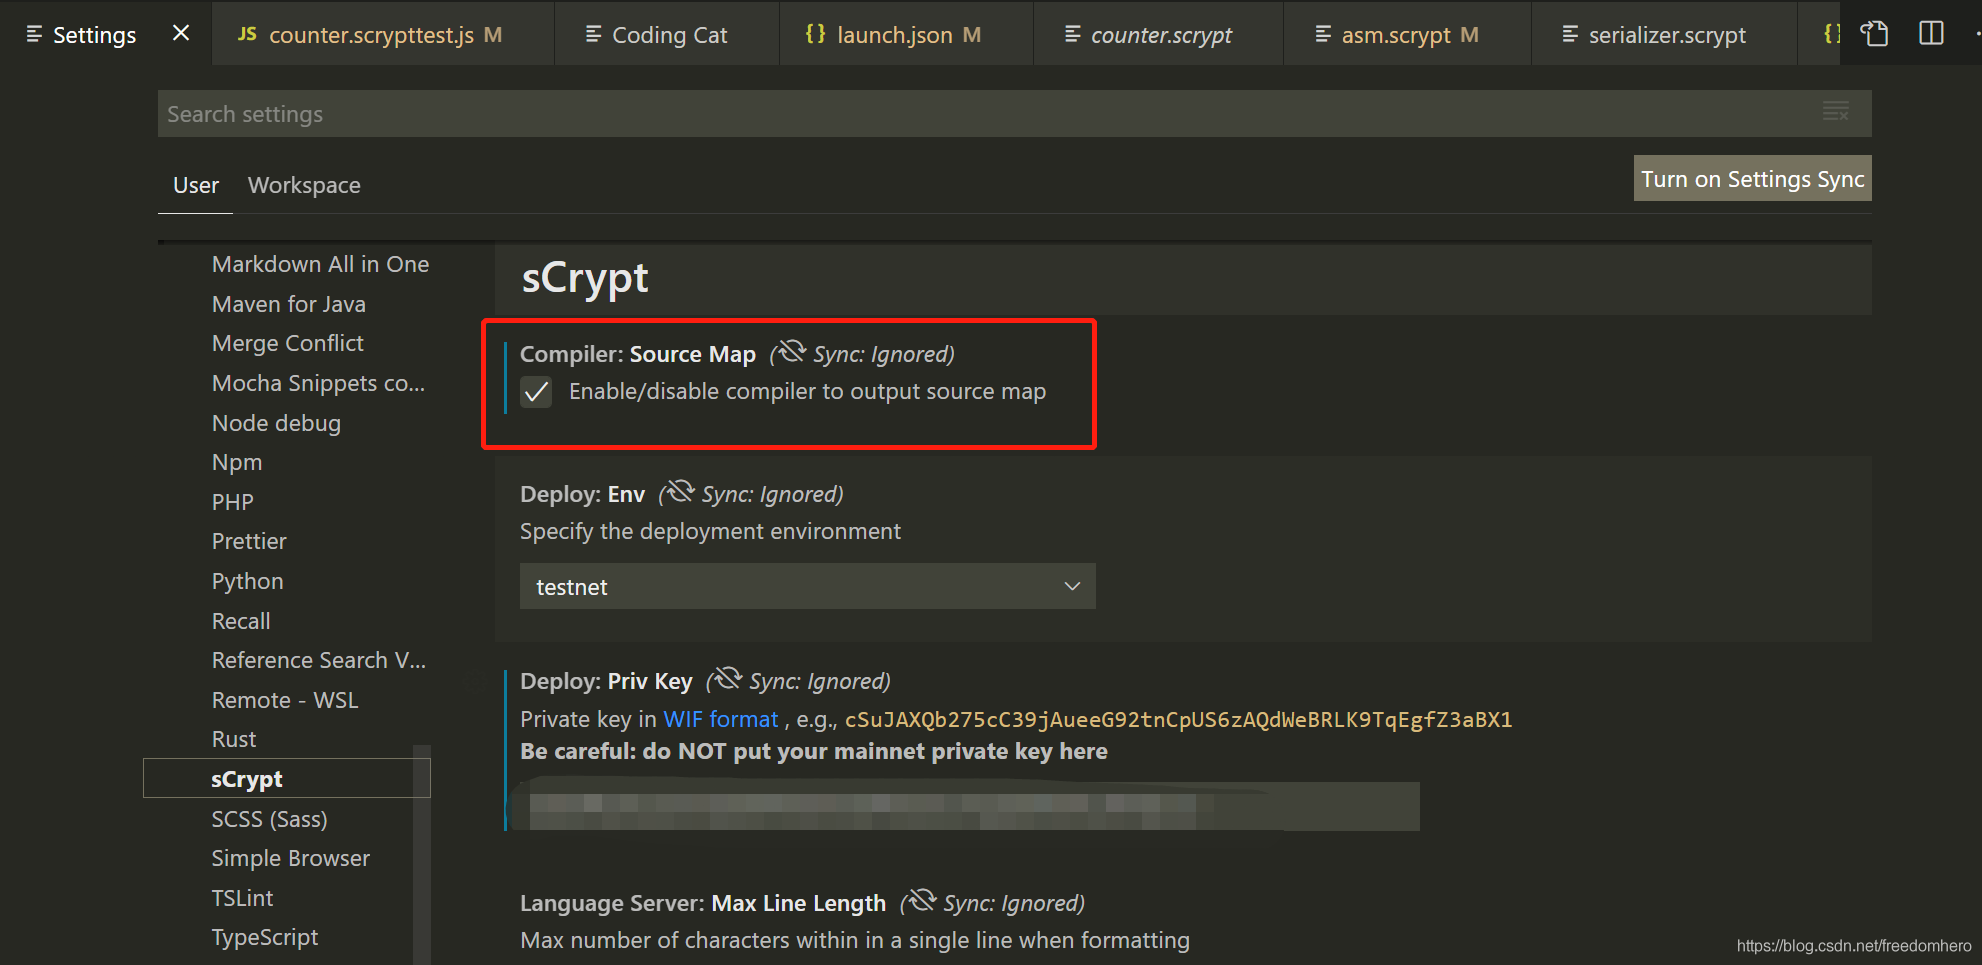This screenshot has width=1982, height=965.
Task: Close the Settings tab
Action: pos(181,33)
